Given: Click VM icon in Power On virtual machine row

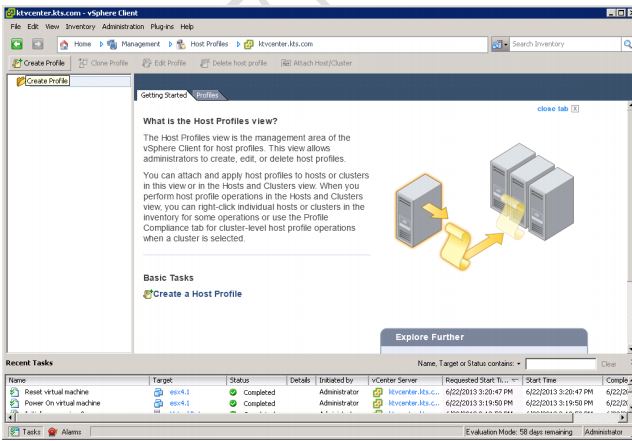Looking at the screenshot, I should click(158, 404).
